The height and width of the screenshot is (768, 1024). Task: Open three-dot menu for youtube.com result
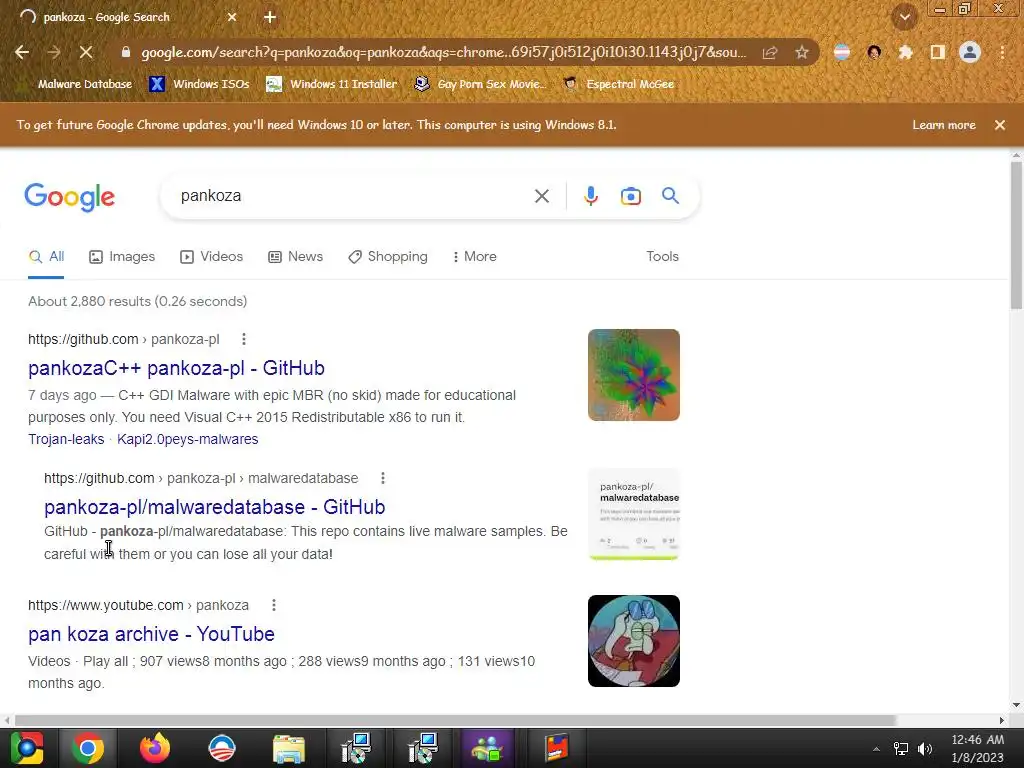tap(274, 605)
